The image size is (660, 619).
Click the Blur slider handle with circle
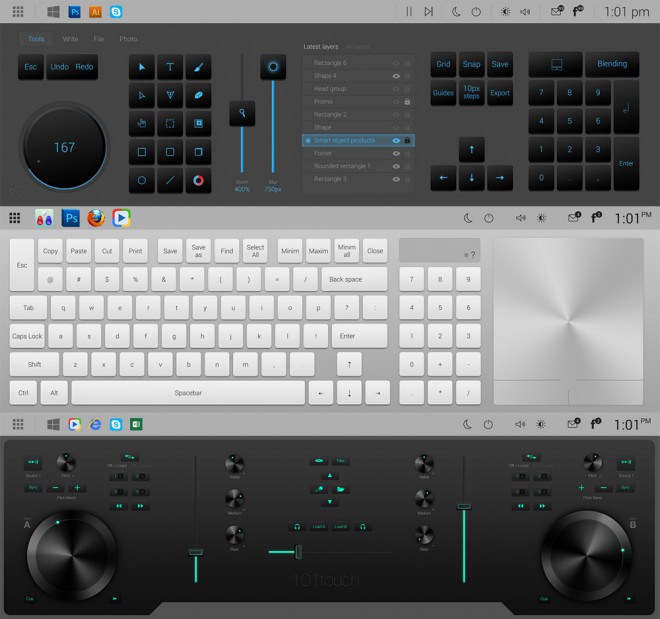[x=273, y=67]
